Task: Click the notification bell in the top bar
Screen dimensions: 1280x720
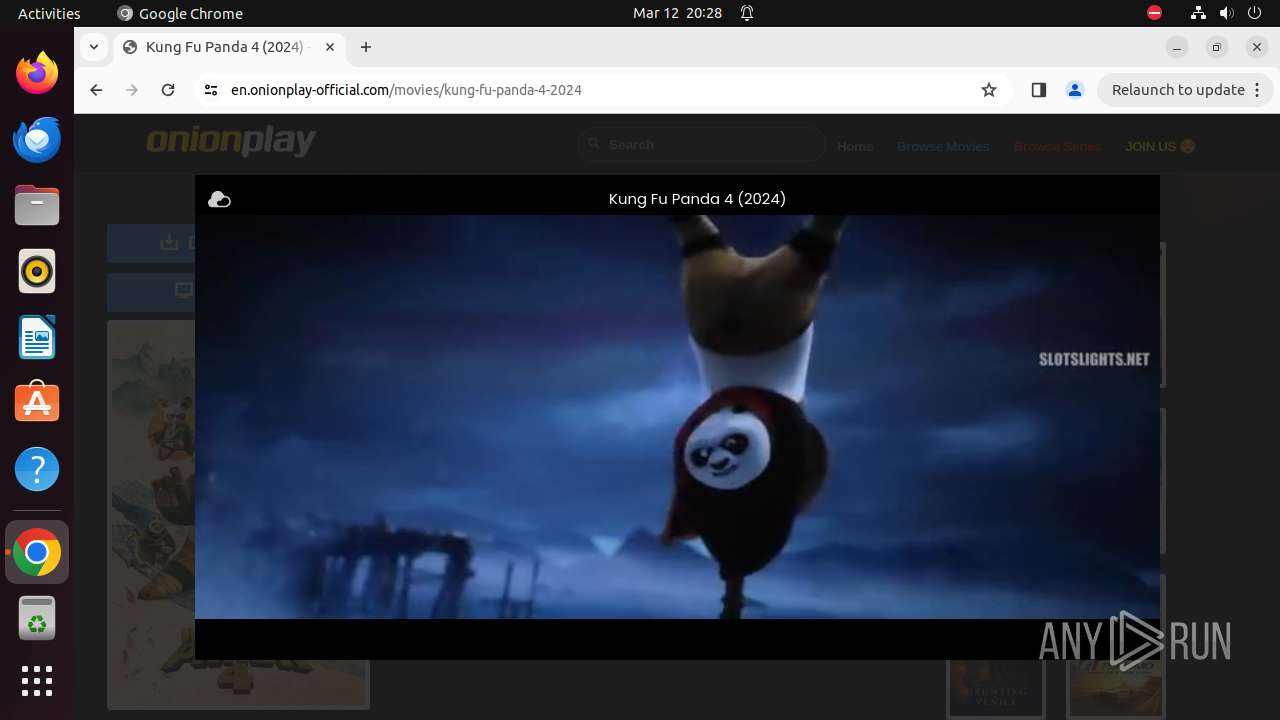Action: point(747,13)
